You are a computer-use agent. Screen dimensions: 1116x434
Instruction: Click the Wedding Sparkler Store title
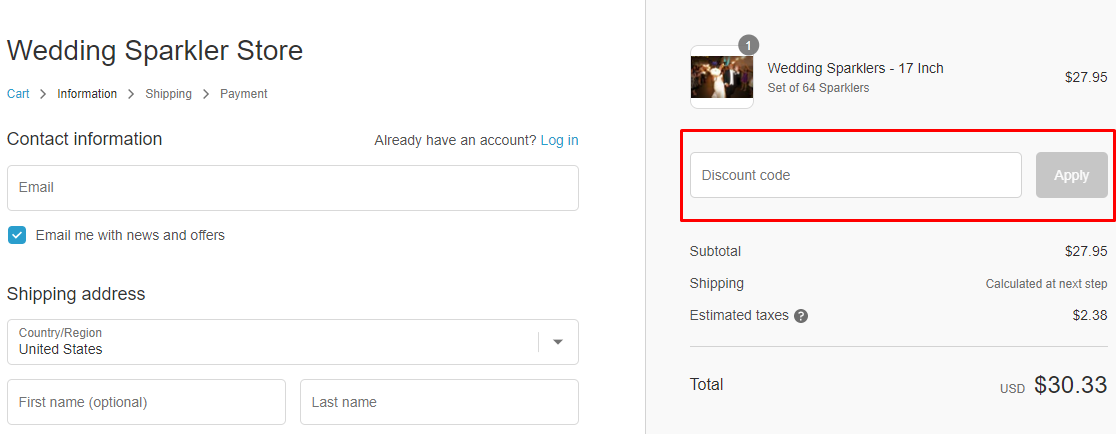pyautogui.click(x=154, y=51)
